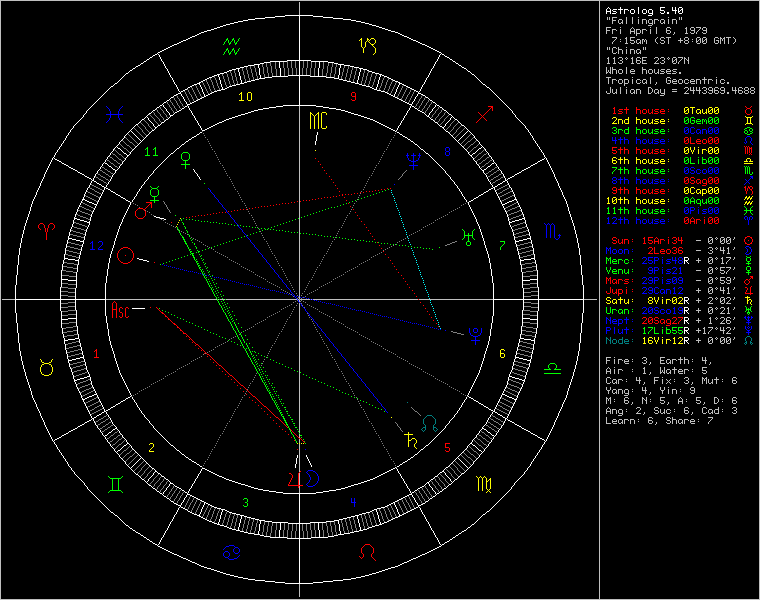
Task: Click house number 2 in wheel
Action: (x=152, y=448)
